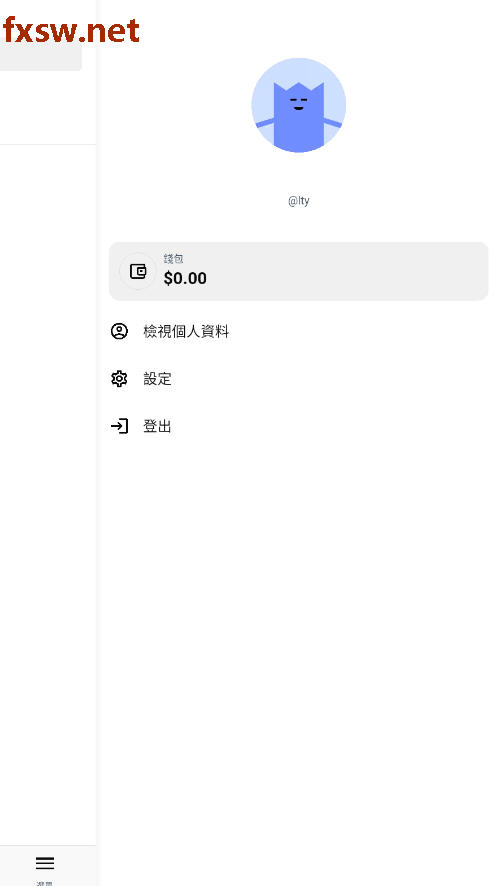The image size is (499, 886).
Task: Click empty space below the 登出 entry
Action: tap(298, 622)
